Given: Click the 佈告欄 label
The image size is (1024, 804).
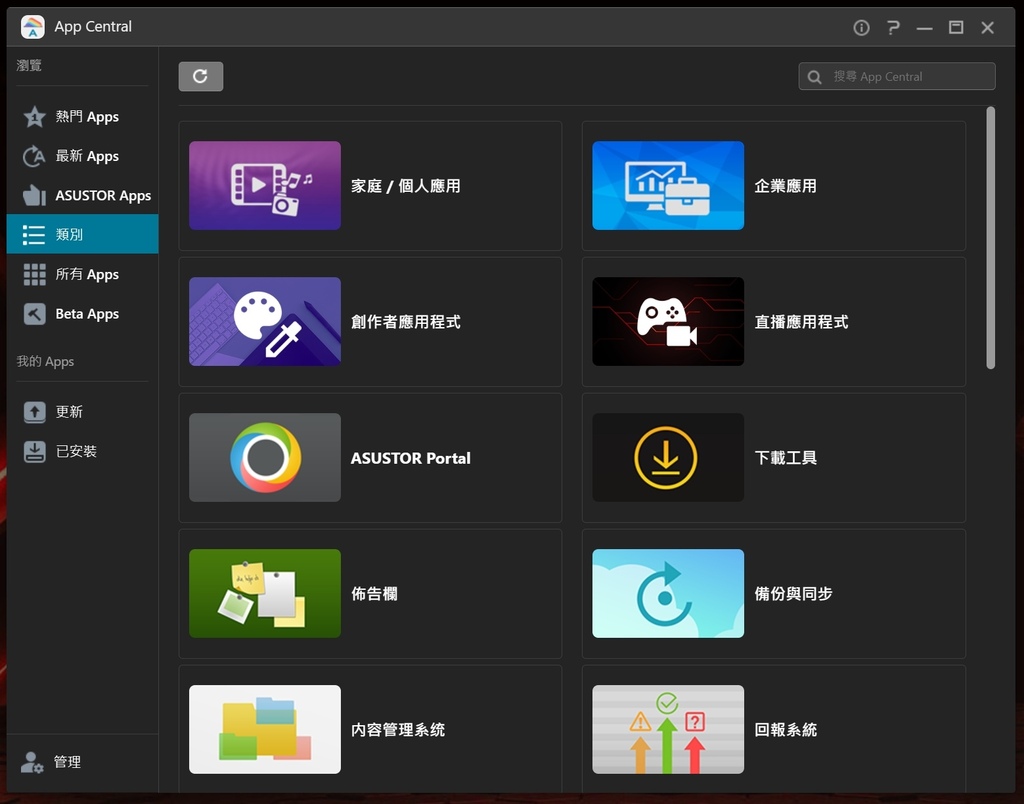Looking at the screenshot, I should click(x=374, y=594).
